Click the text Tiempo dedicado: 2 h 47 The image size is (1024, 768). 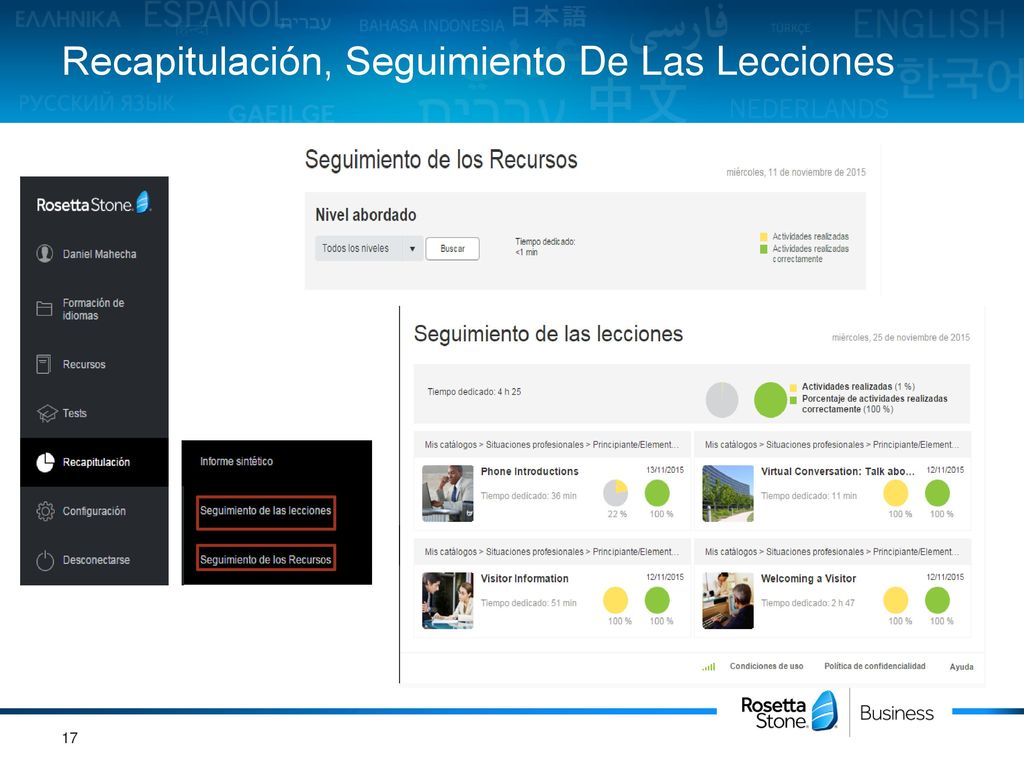click(808, 603)
